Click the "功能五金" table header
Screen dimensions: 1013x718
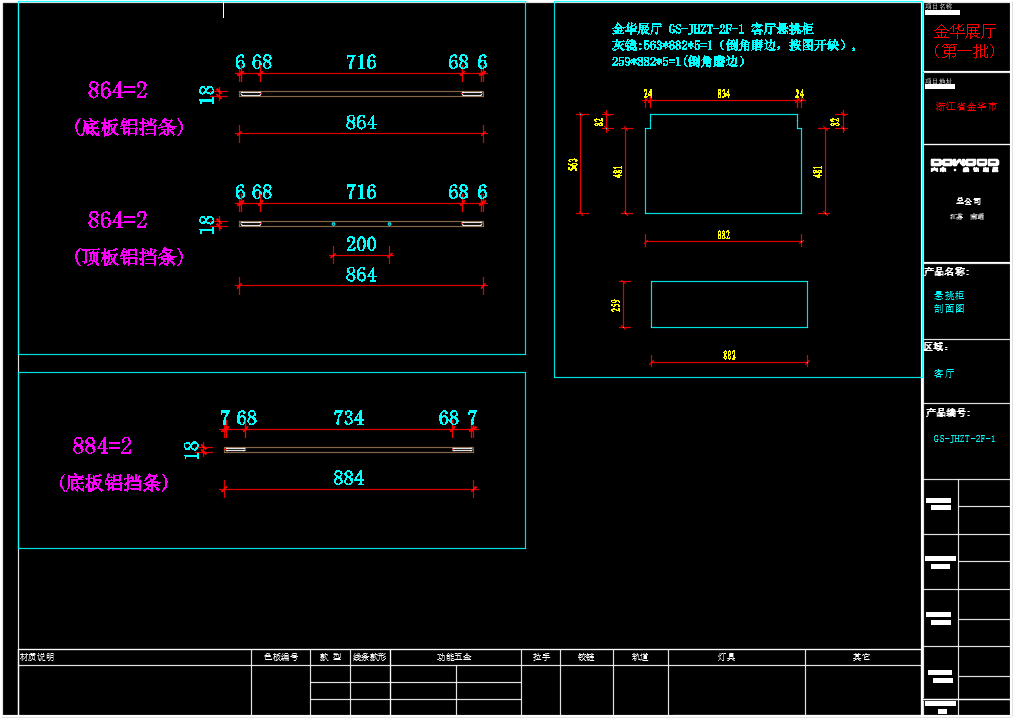coord(454,657)
